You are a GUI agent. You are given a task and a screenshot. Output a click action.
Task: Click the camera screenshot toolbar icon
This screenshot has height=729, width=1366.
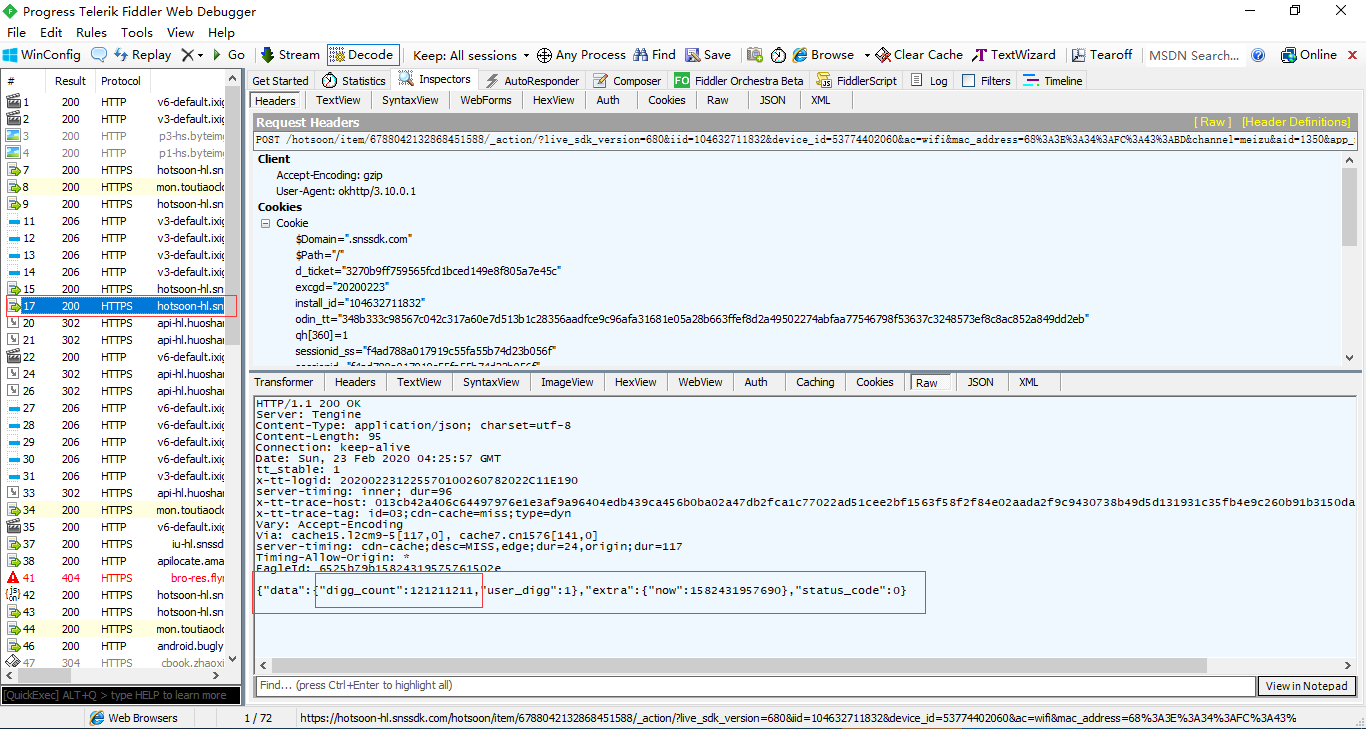tap(754, 55)
